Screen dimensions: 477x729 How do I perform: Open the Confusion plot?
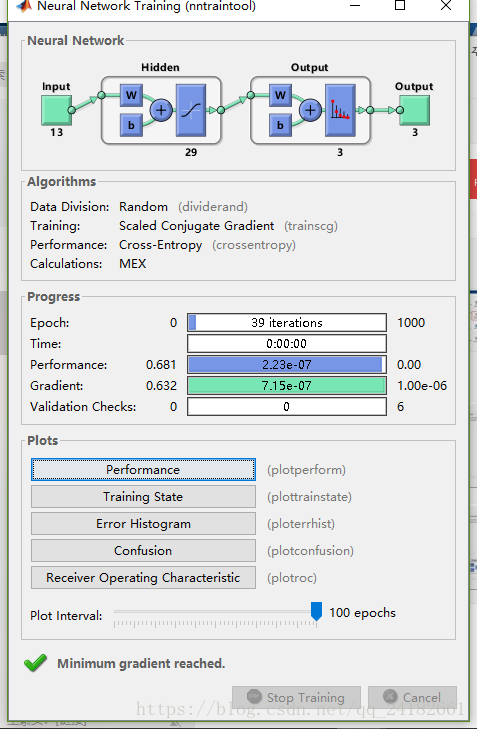click(143, 550)
